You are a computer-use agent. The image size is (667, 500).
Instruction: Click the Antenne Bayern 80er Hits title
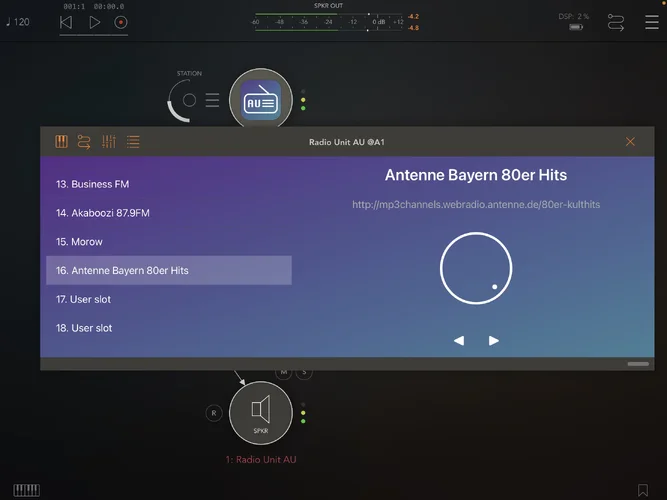click(x=476, y=175)
